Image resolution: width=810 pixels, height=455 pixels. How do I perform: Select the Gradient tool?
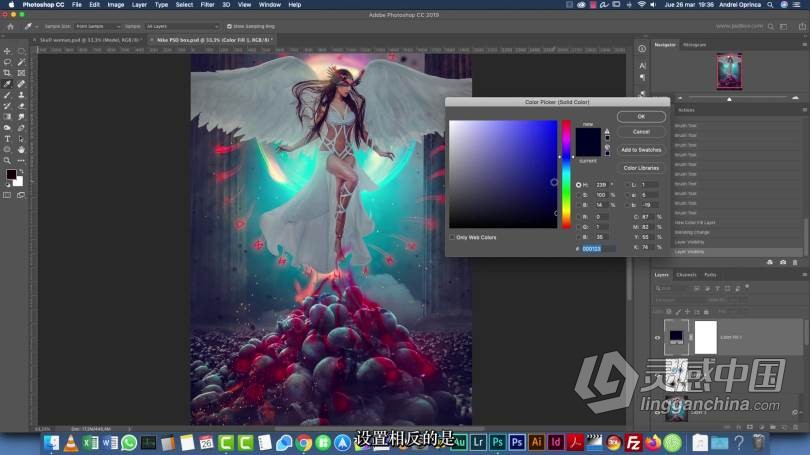7,117
